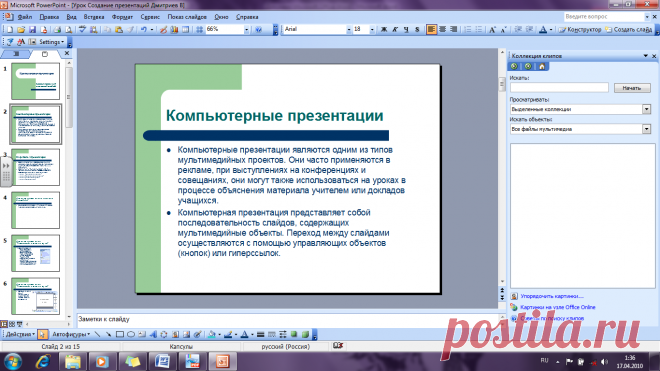Viewport: 660px width, 371px height.
Task: Open the undo history dropdown arrow
Action: 152,29
